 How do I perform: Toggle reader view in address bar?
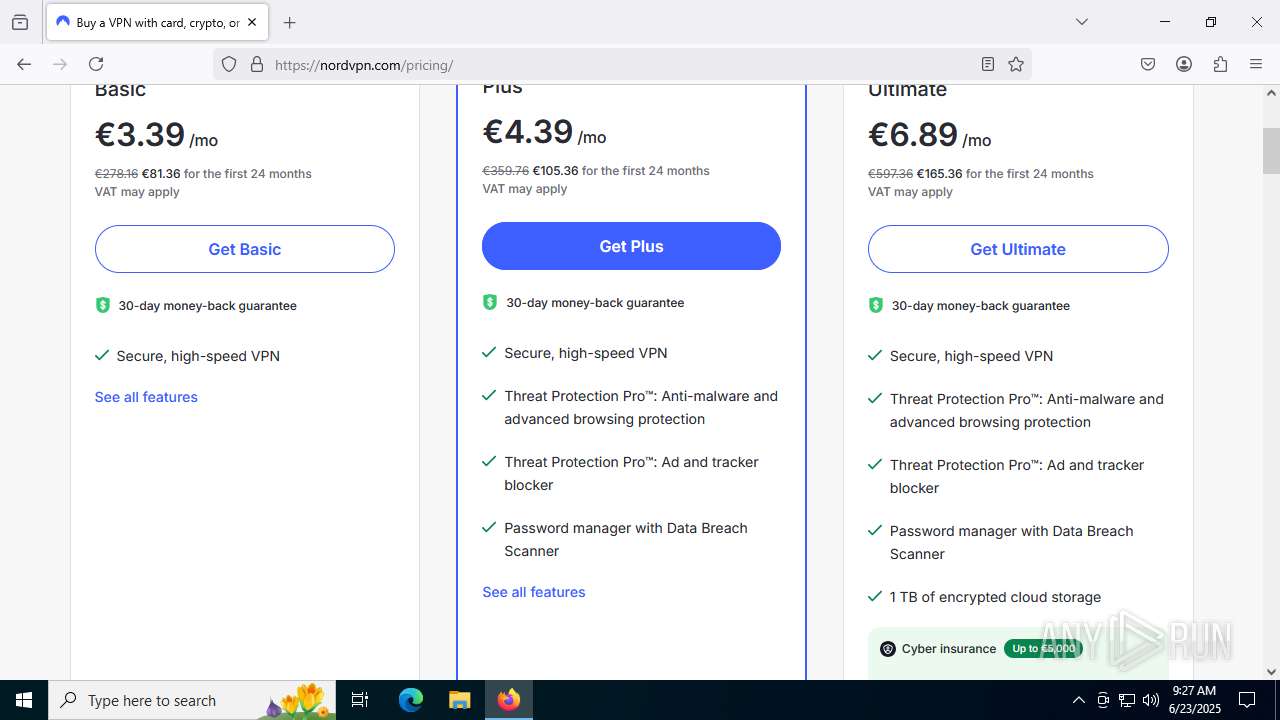987,64
